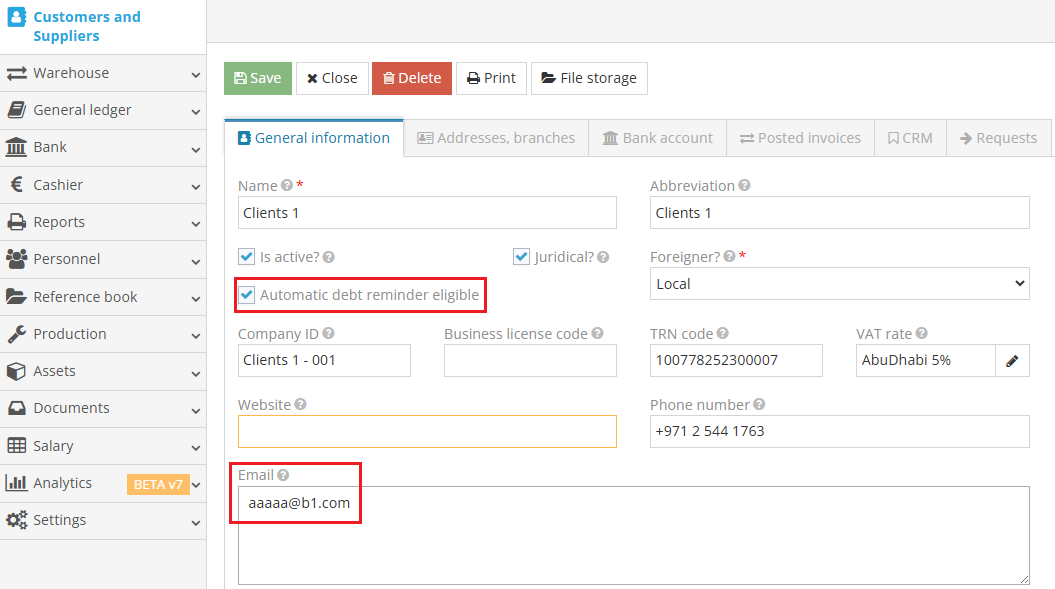Click the Customers and Suppliers header icon
Viewport: 1055px width, 589px height.
click(x=15, y=17)
